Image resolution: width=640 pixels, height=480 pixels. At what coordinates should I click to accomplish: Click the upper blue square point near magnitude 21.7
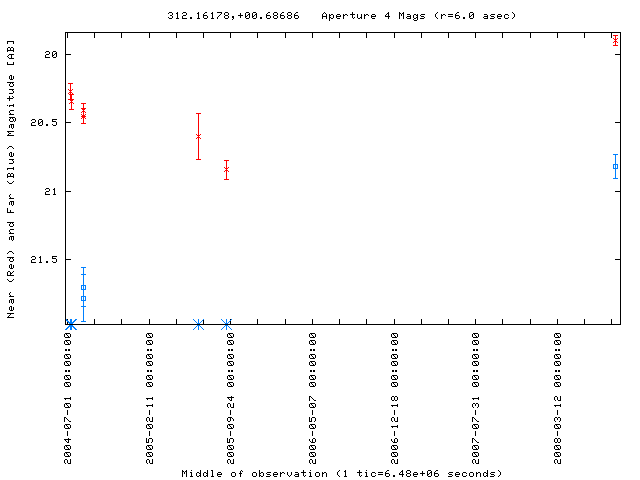[83, 287]
